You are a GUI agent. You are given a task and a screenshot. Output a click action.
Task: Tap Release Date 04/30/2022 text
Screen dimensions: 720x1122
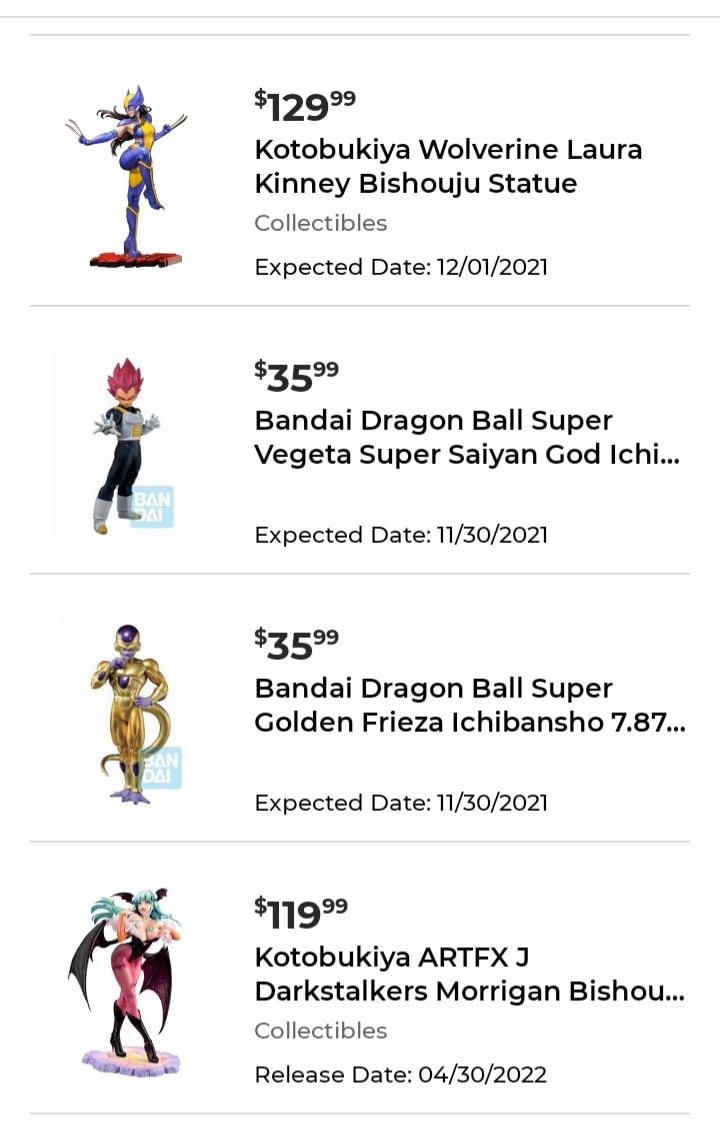tap(400, 1075)
